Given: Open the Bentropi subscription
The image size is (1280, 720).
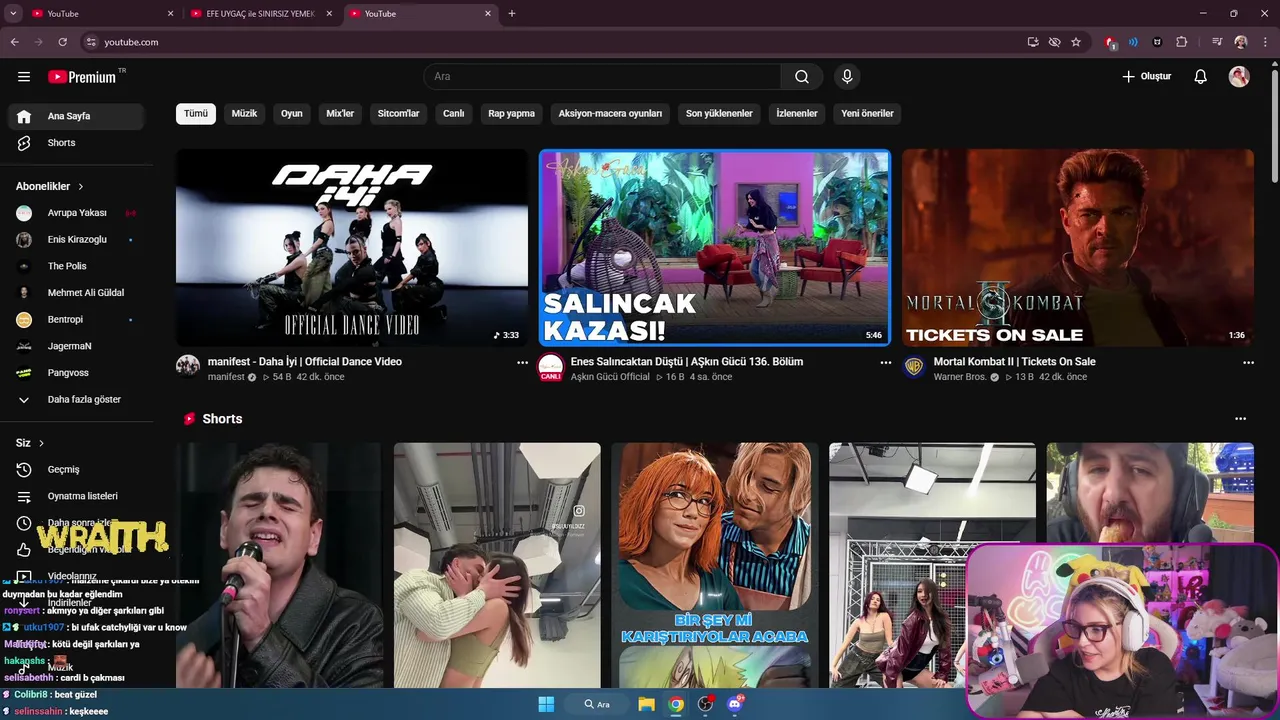Looking at the screenshot, I should [77, 320].
